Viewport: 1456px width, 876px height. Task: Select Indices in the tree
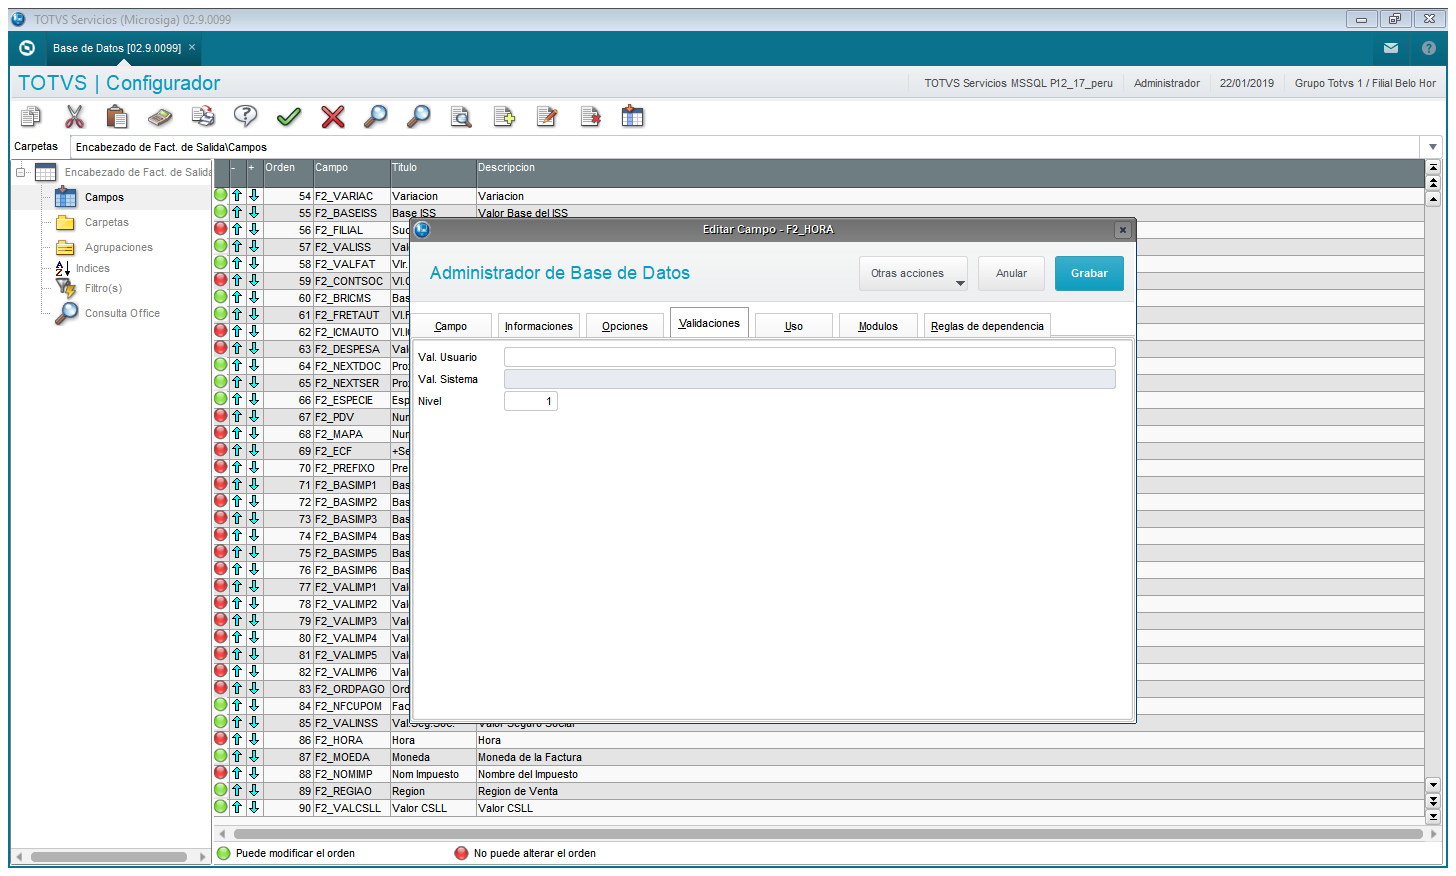[x=93, y=268]
